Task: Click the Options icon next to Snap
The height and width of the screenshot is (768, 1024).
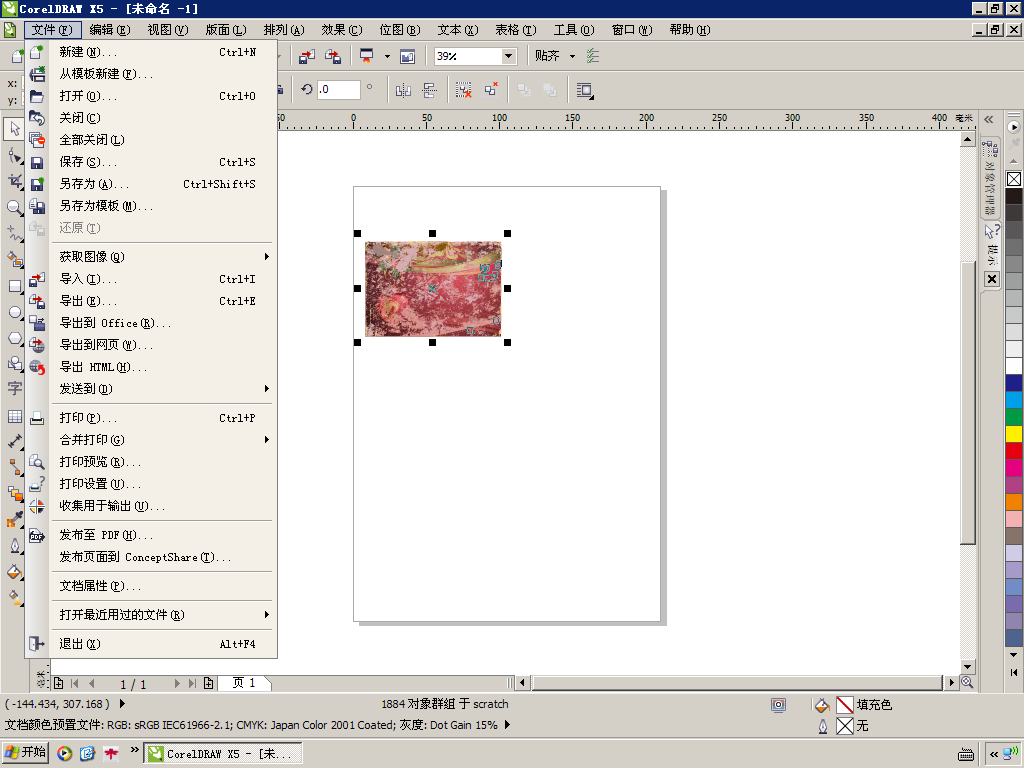Action: (593, 56)
